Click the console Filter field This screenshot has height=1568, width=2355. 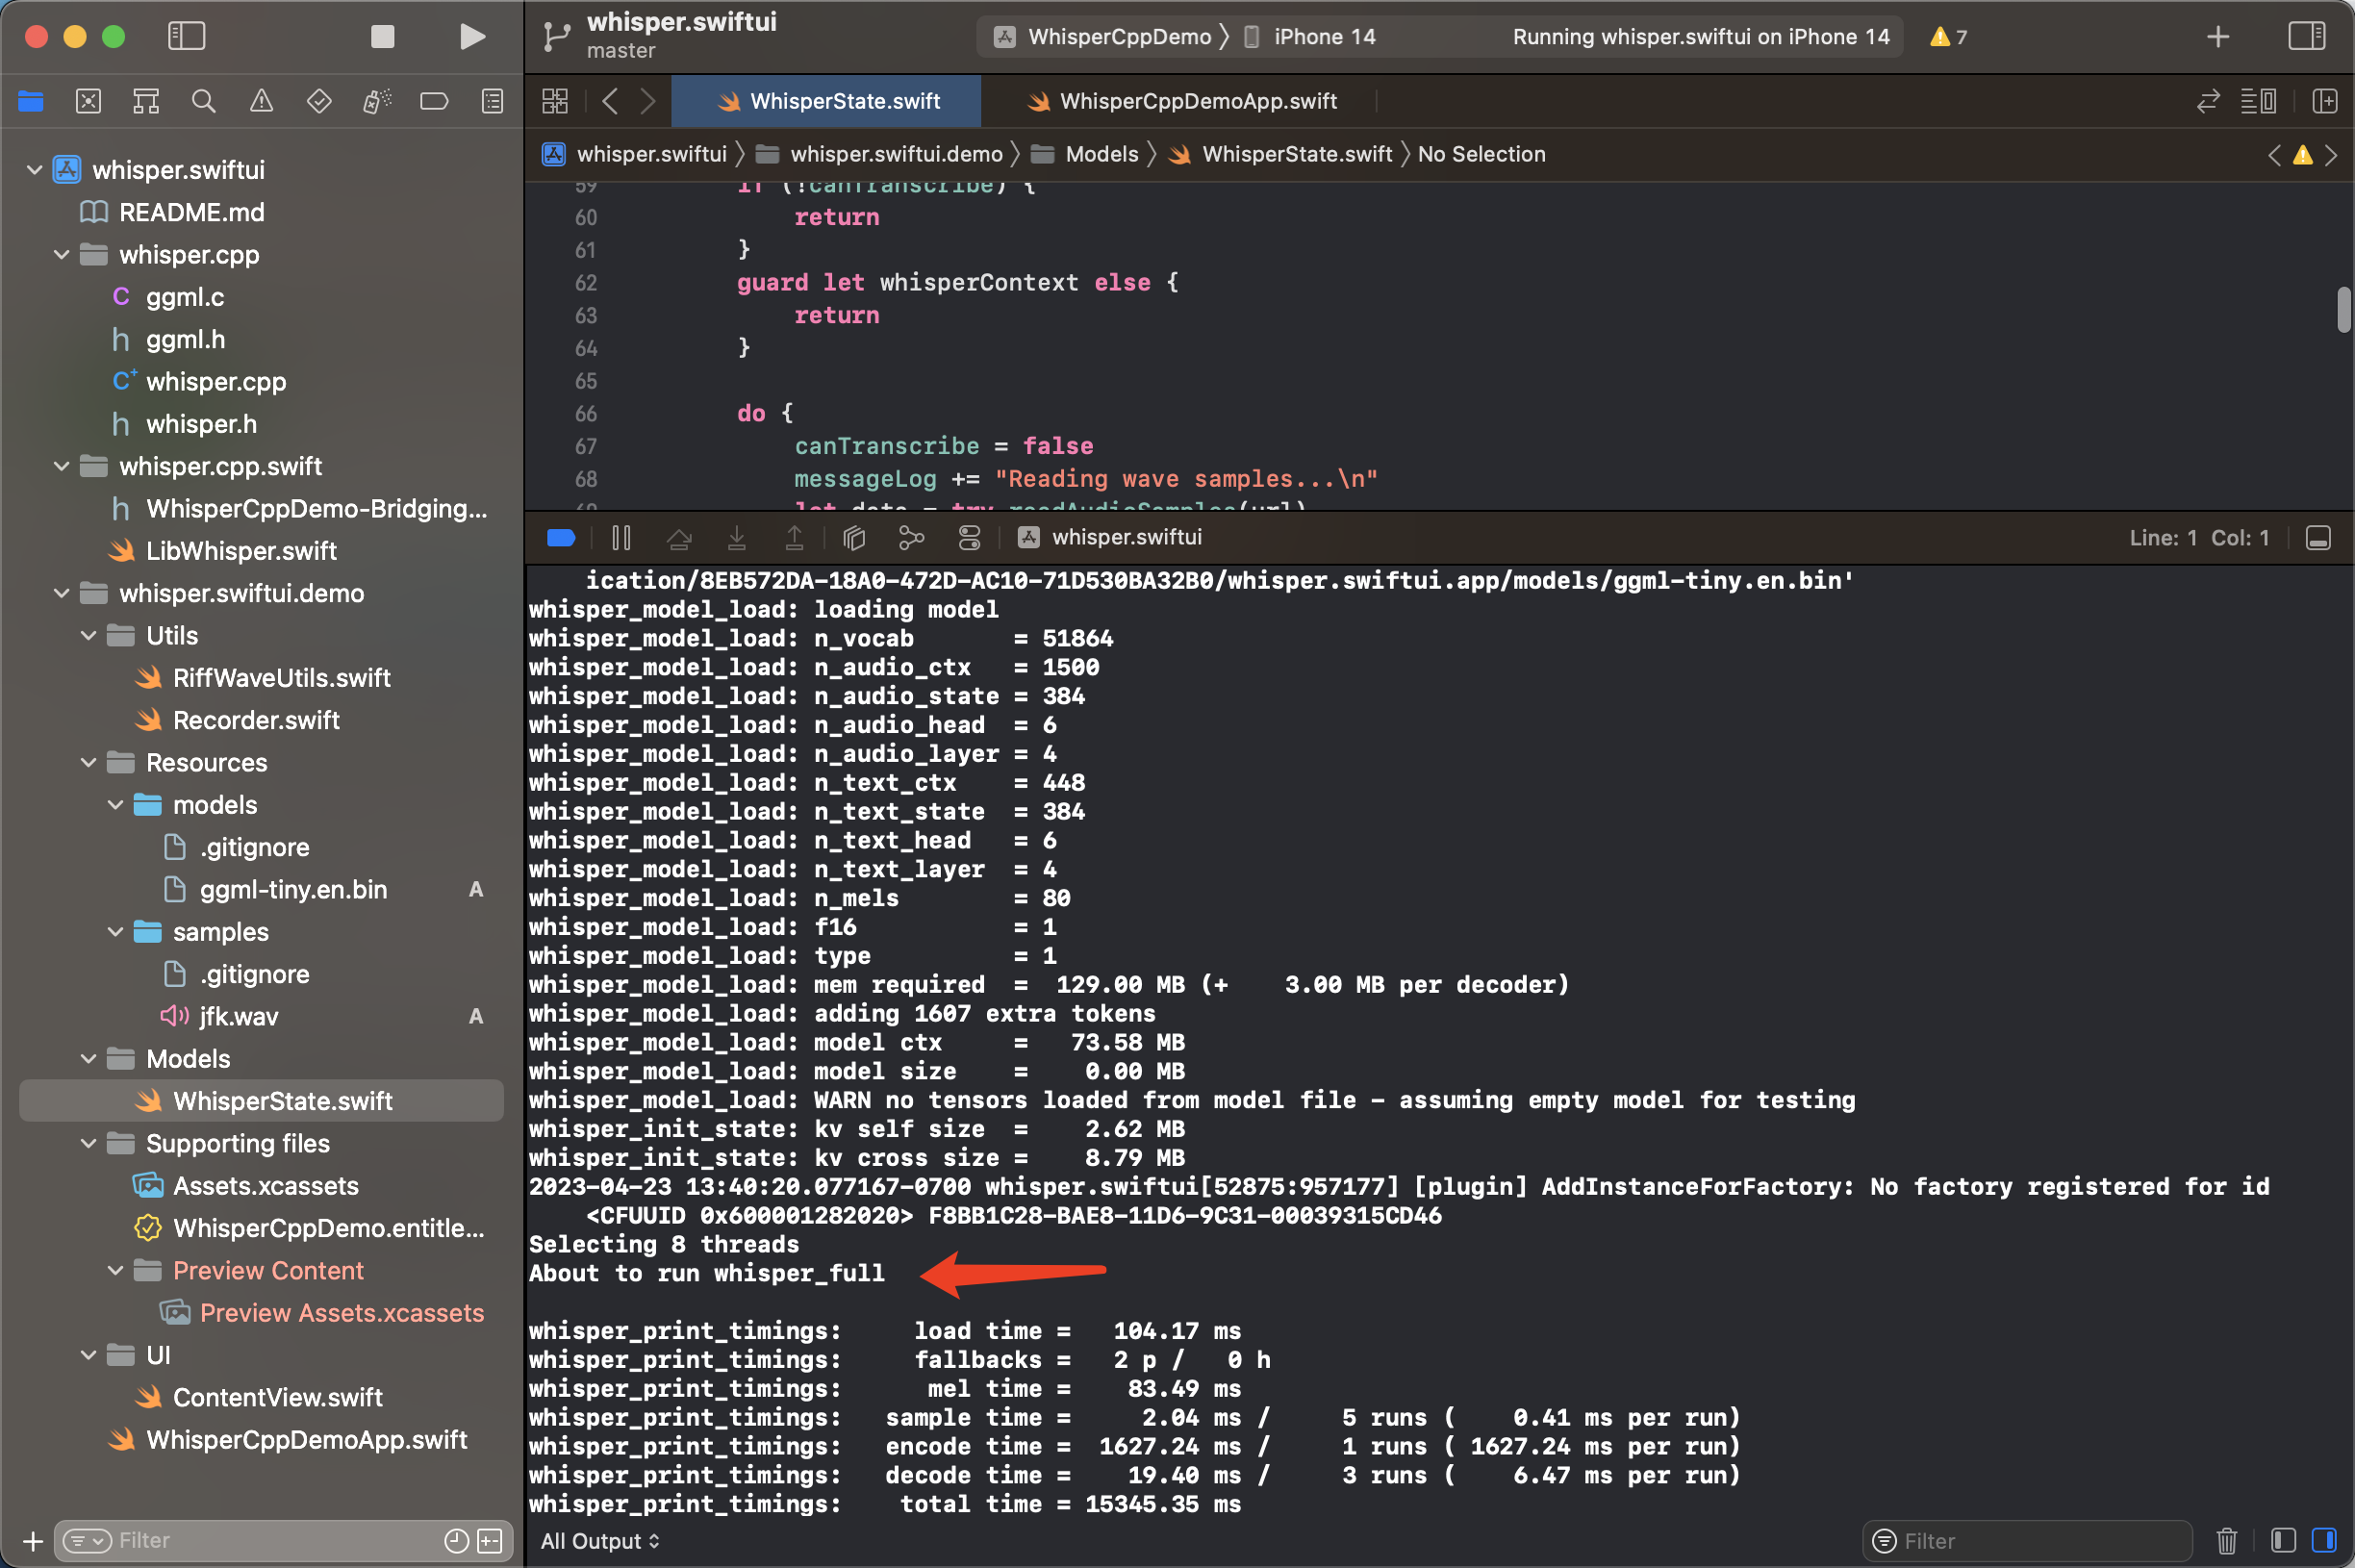(x=2027, y=1541)
